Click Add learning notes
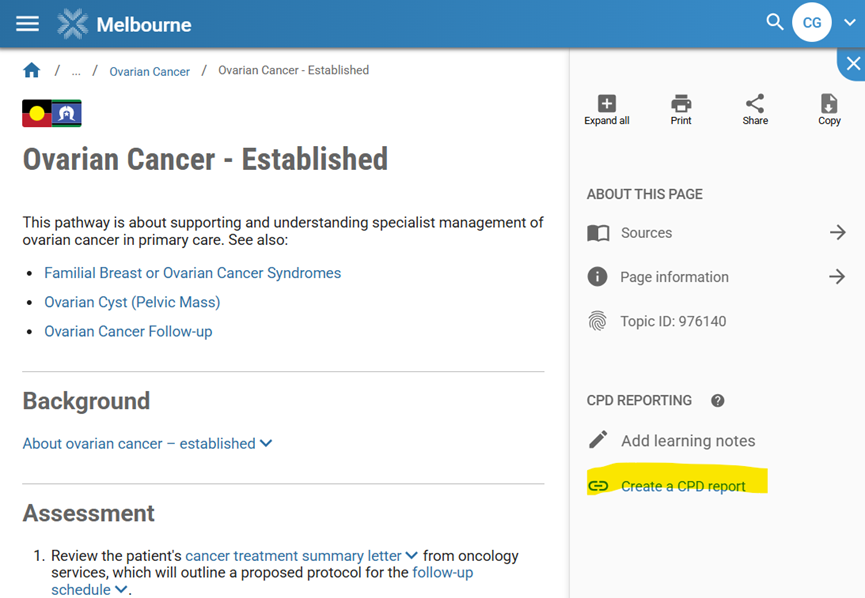 click(687, 441)
